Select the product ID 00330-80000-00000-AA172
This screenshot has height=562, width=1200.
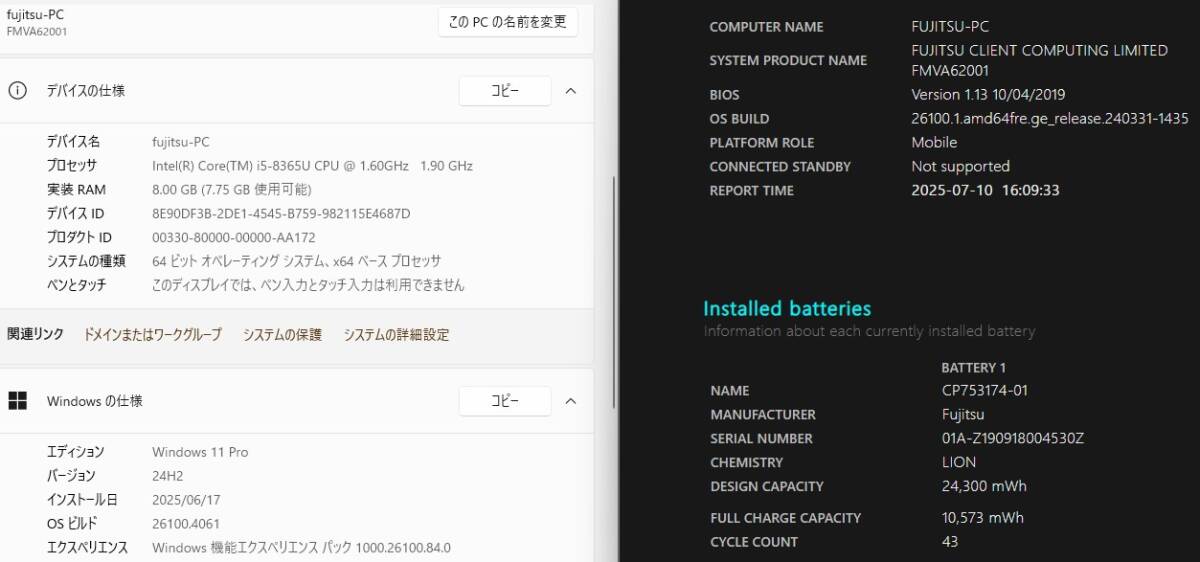[233, 238]
